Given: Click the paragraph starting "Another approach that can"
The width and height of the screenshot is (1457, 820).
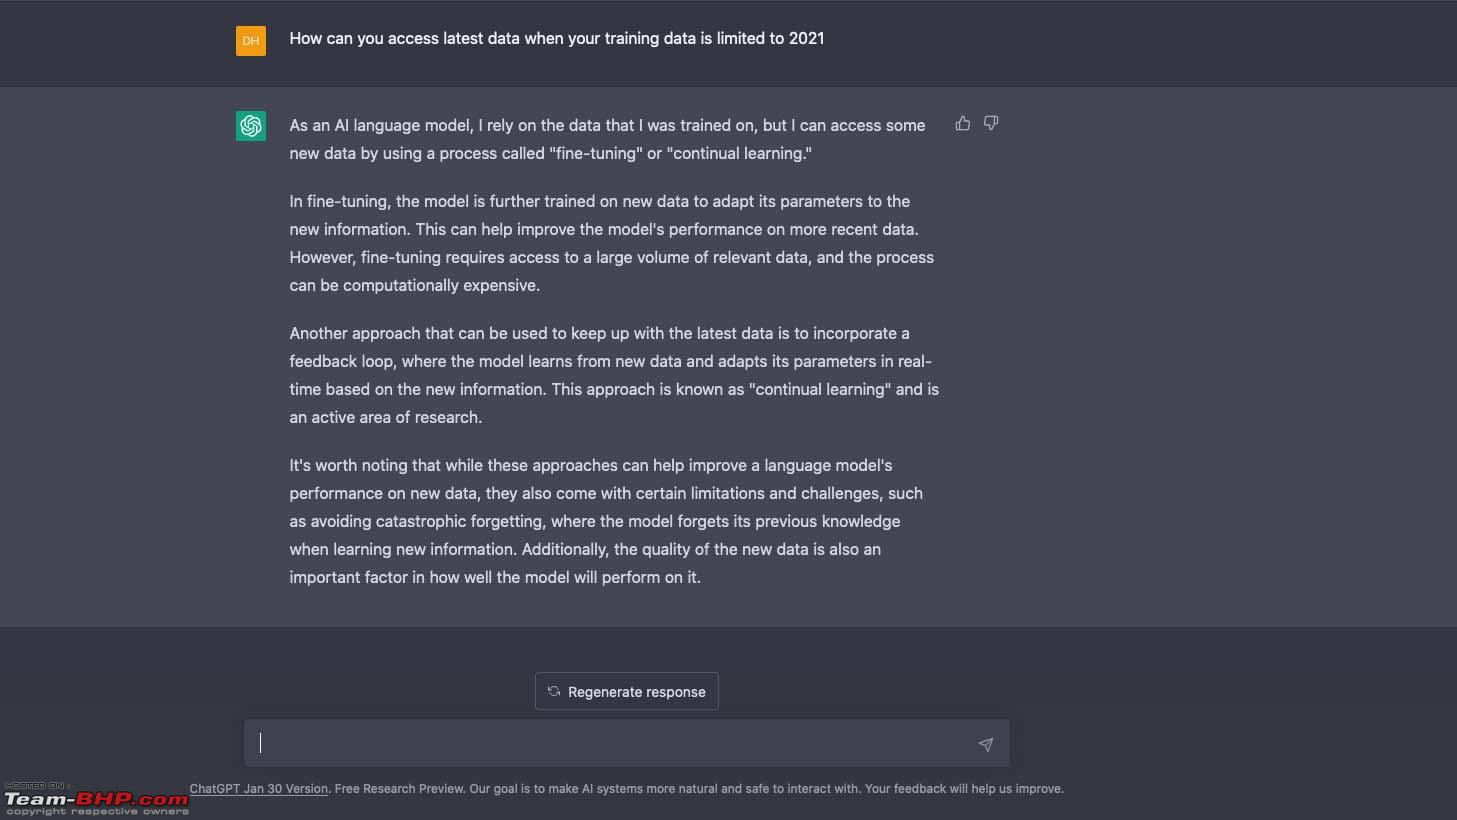Looking at the screenshot, I should (614, 375).
